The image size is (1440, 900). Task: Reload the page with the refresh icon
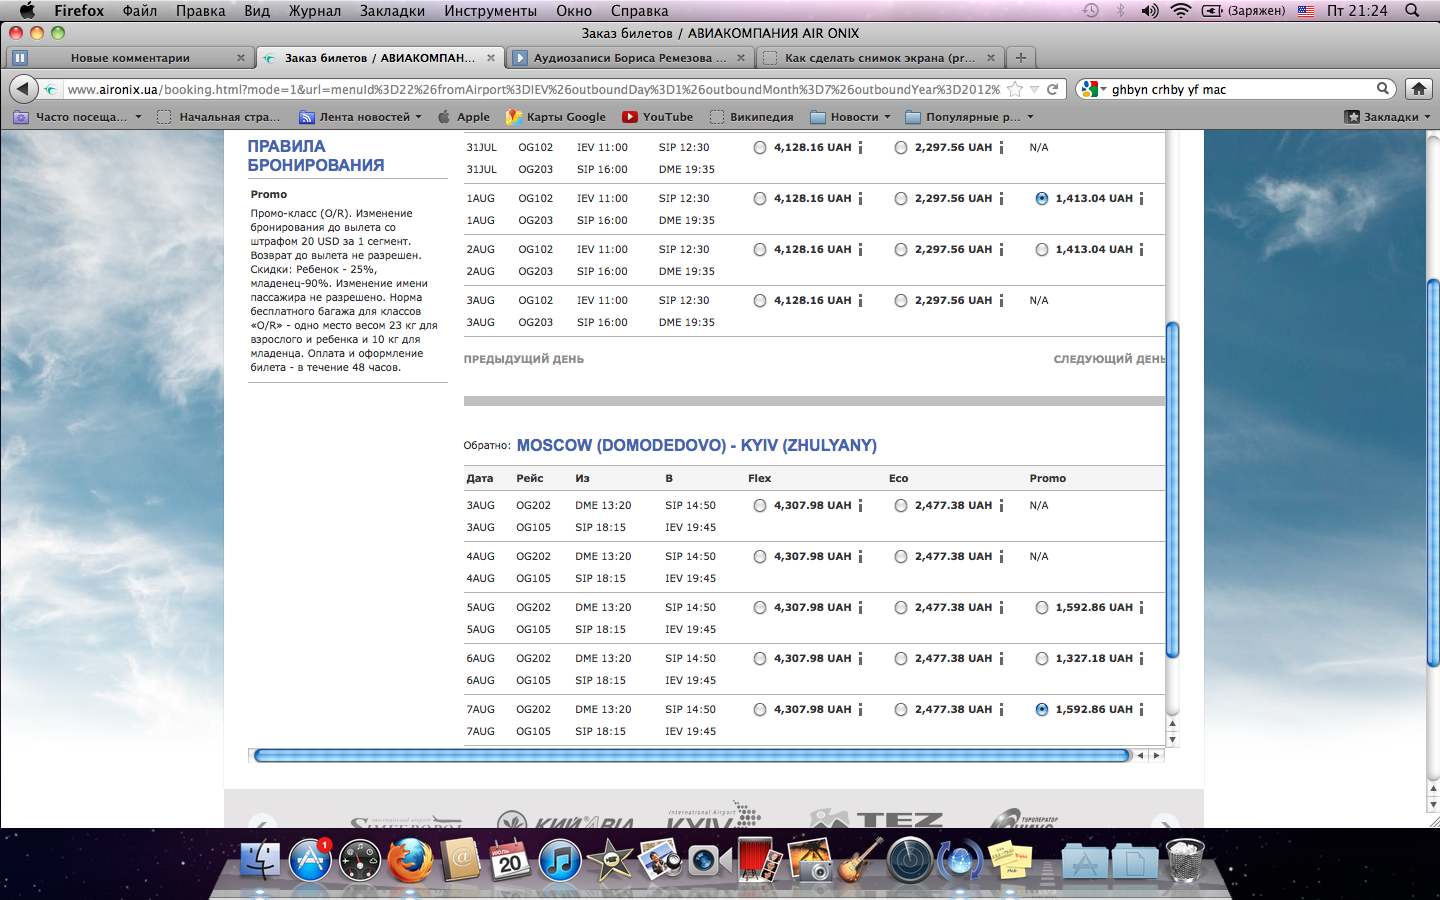1052,89
